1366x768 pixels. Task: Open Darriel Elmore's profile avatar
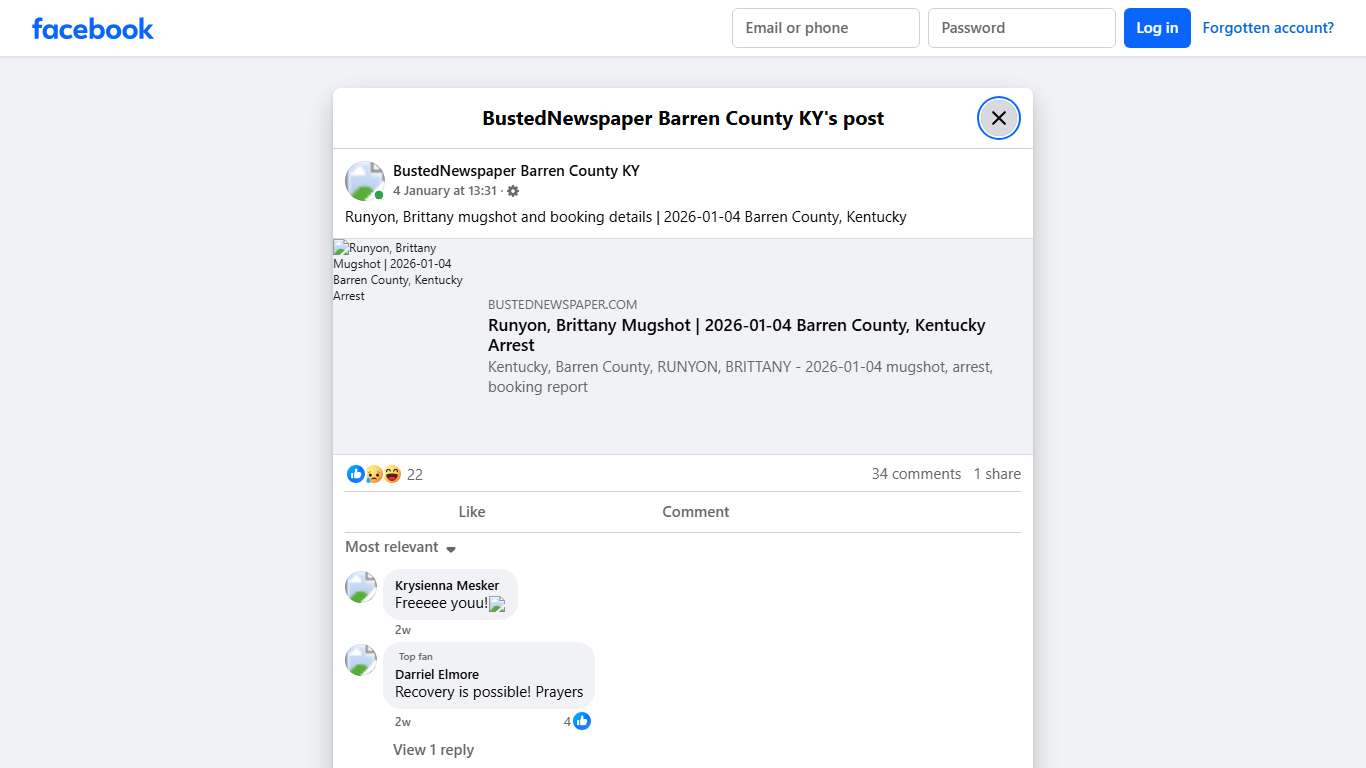[x=361, y=660]
